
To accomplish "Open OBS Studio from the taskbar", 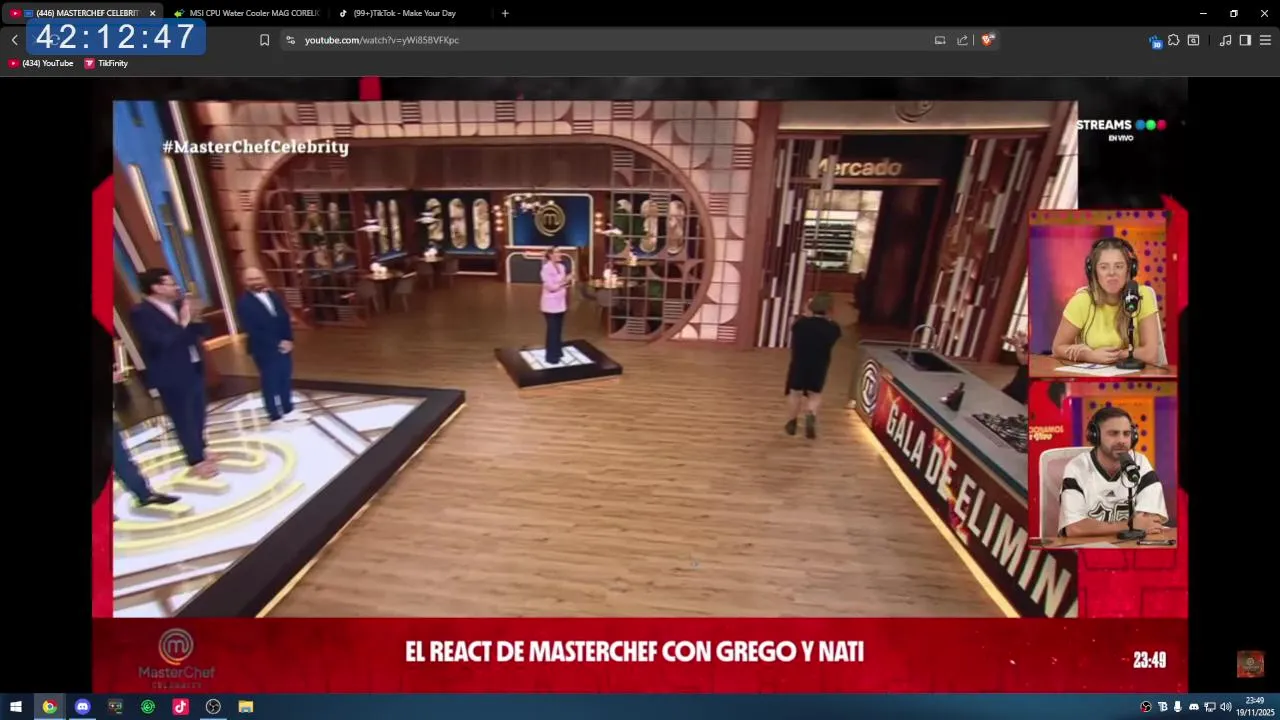I will [x=213, y=707].
